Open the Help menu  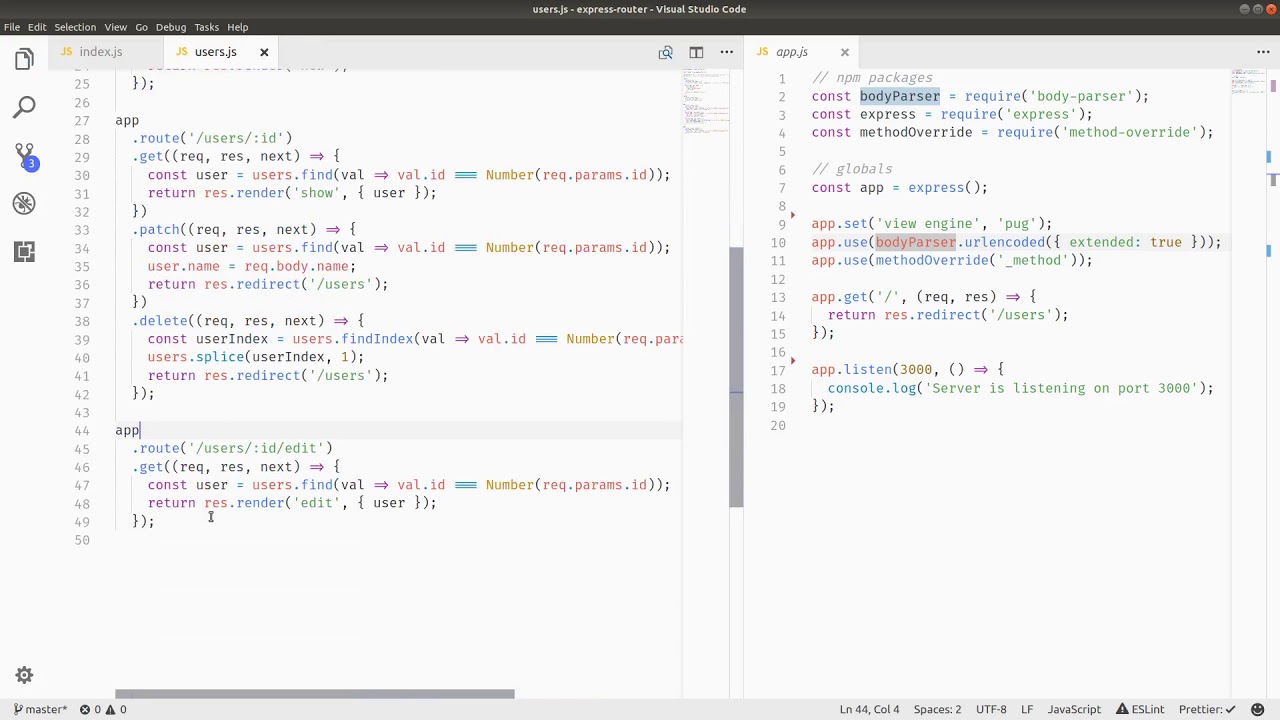pyautogui.click(x=238, y=27)
